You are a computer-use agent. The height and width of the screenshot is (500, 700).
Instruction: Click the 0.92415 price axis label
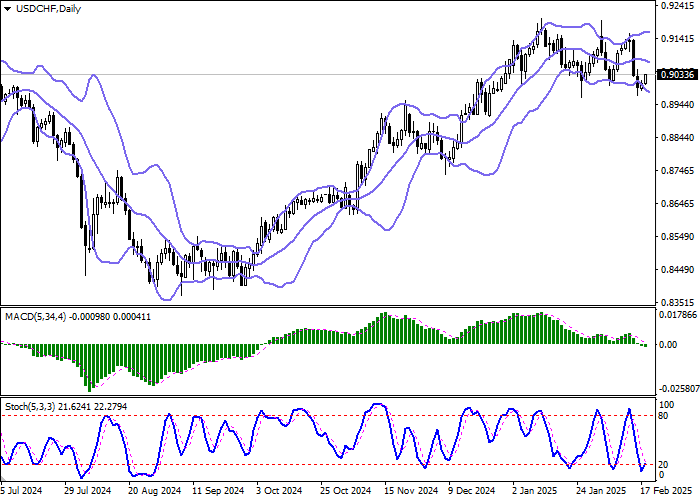click(678, 6)
